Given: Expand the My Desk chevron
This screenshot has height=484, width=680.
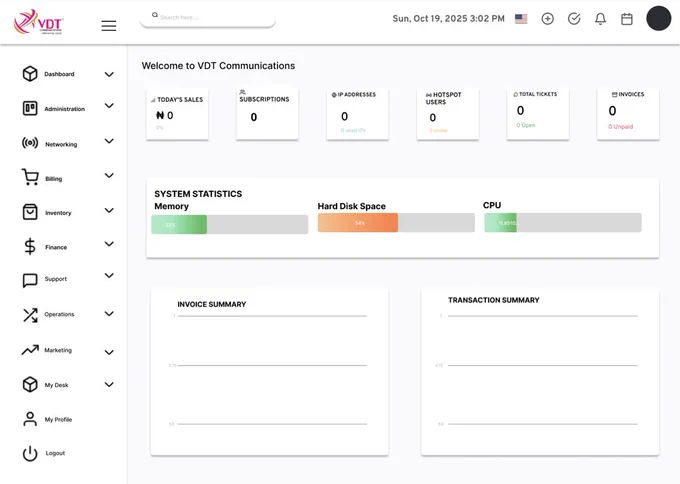Looking at the screenshot, I should coord(109,384).
